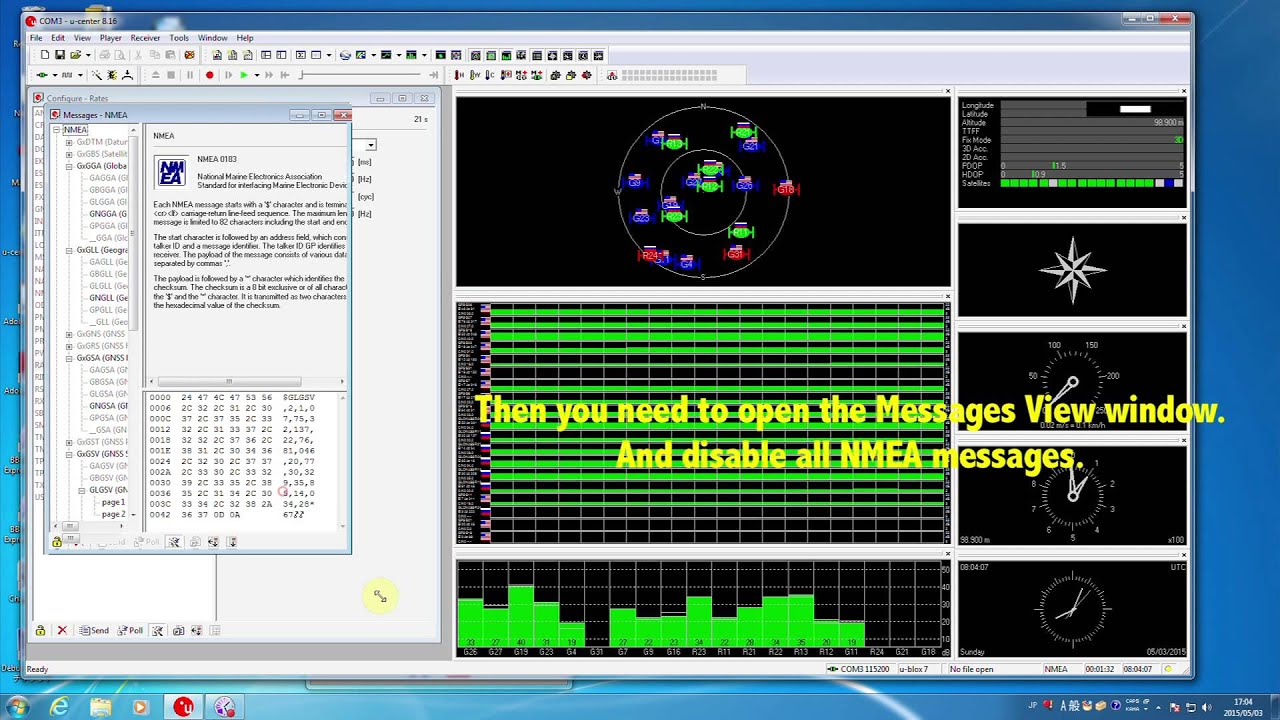Open the Player menu
The image size is (1280, 720).
point(110,38)
